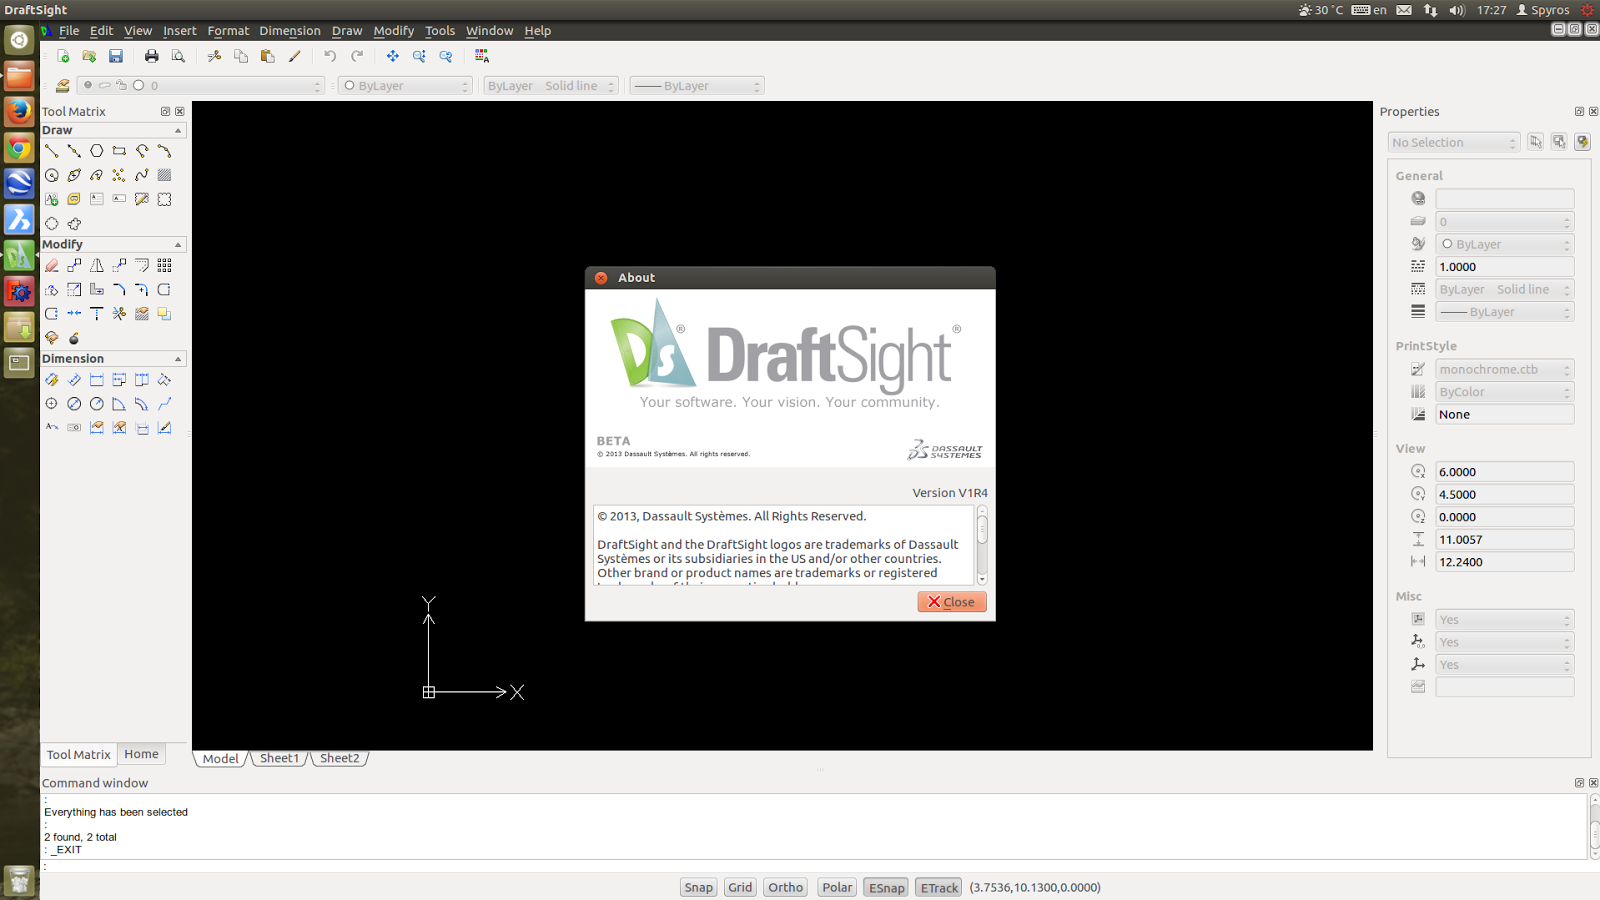The image size is (1600, 900).
Task: Open Print Preview from toolbar
Action: pyautogui.click(x=178, y=56)
